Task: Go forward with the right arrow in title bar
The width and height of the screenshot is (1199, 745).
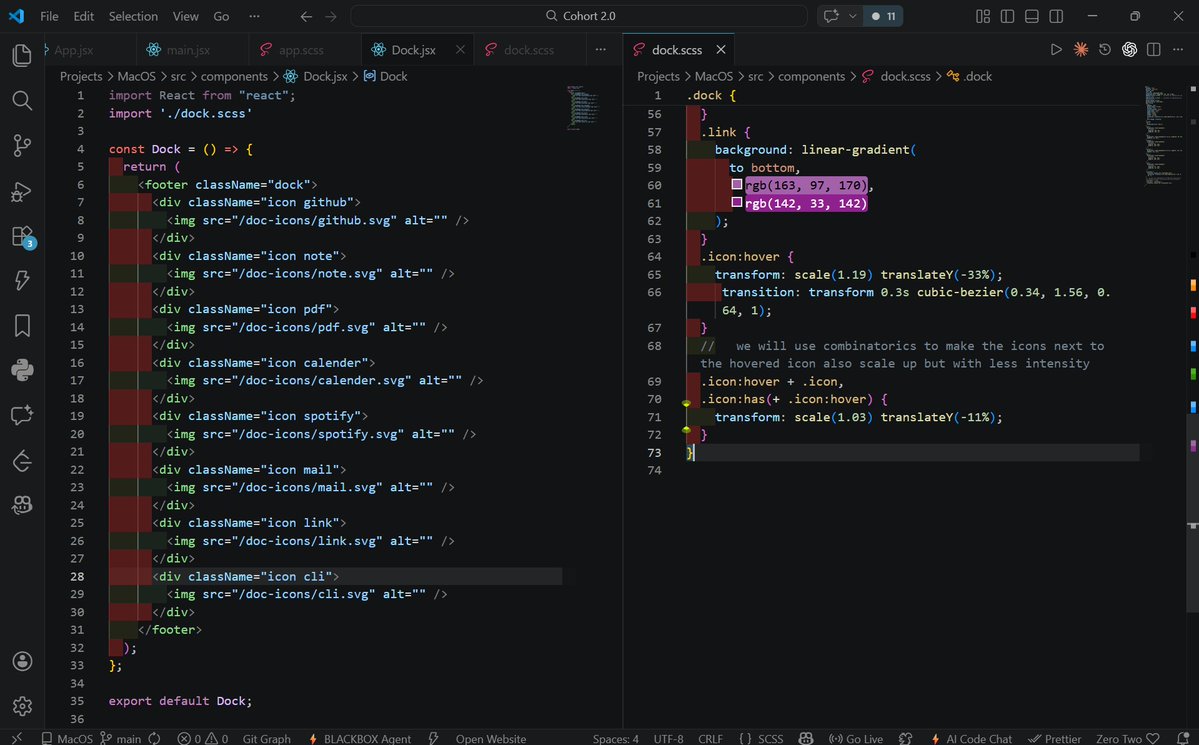Action: click(x=330, y=16)
